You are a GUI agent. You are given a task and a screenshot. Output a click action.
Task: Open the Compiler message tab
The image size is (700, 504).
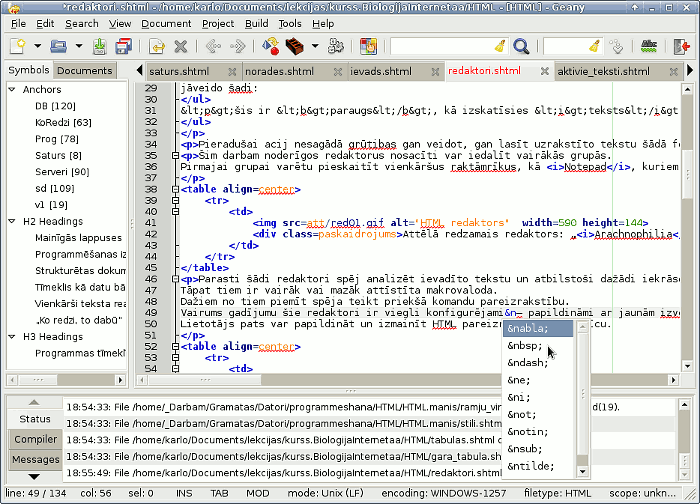point(34,439)
